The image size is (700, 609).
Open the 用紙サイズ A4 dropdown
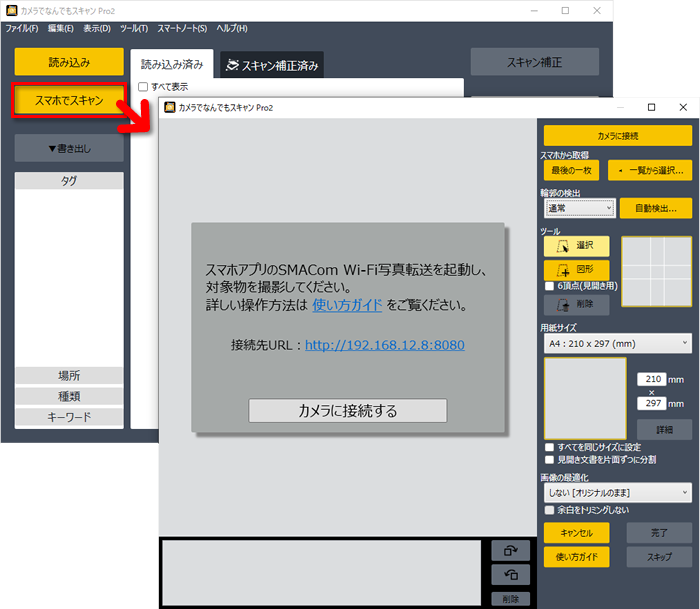(x=618, y=344)
